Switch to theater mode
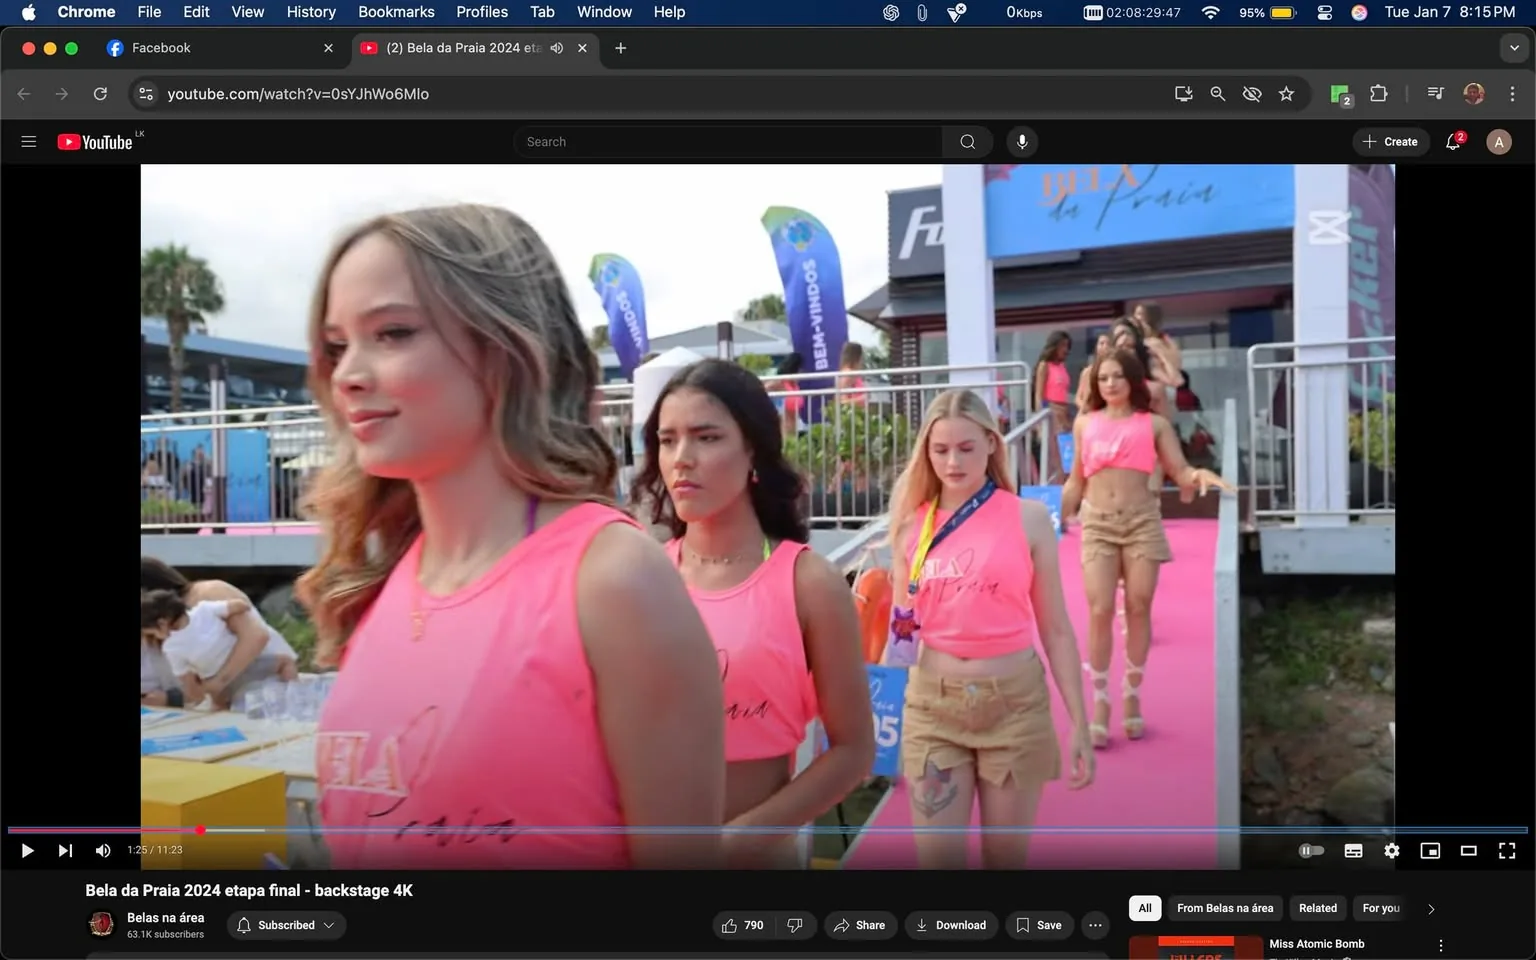1536x960 pixels. pos(1468,850)
